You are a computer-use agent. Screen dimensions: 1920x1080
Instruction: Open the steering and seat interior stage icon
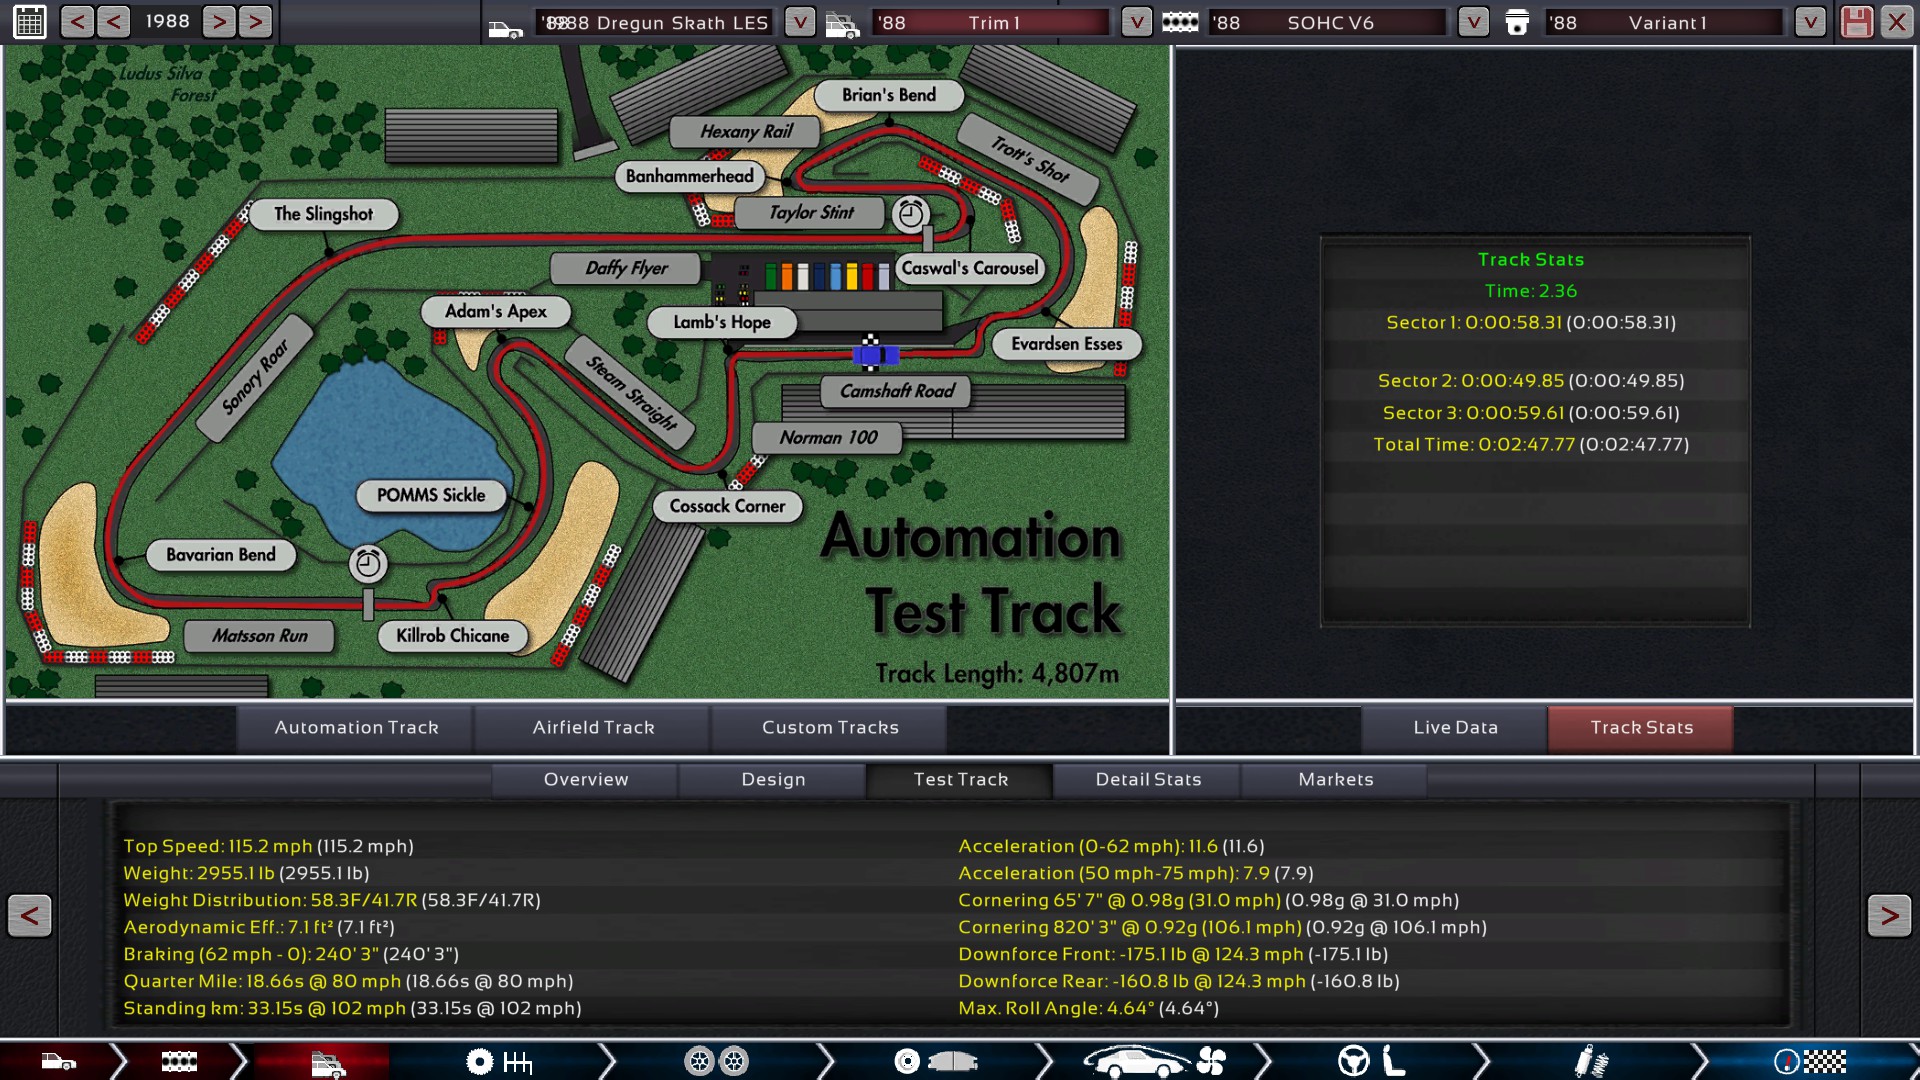(1371, 1061)
